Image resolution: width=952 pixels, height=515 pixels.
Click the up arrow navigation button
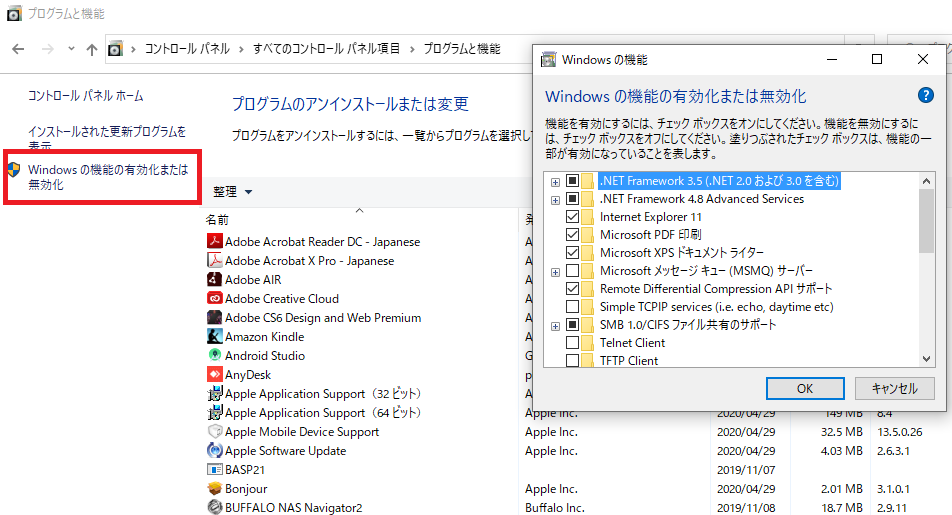click(92, 49)
